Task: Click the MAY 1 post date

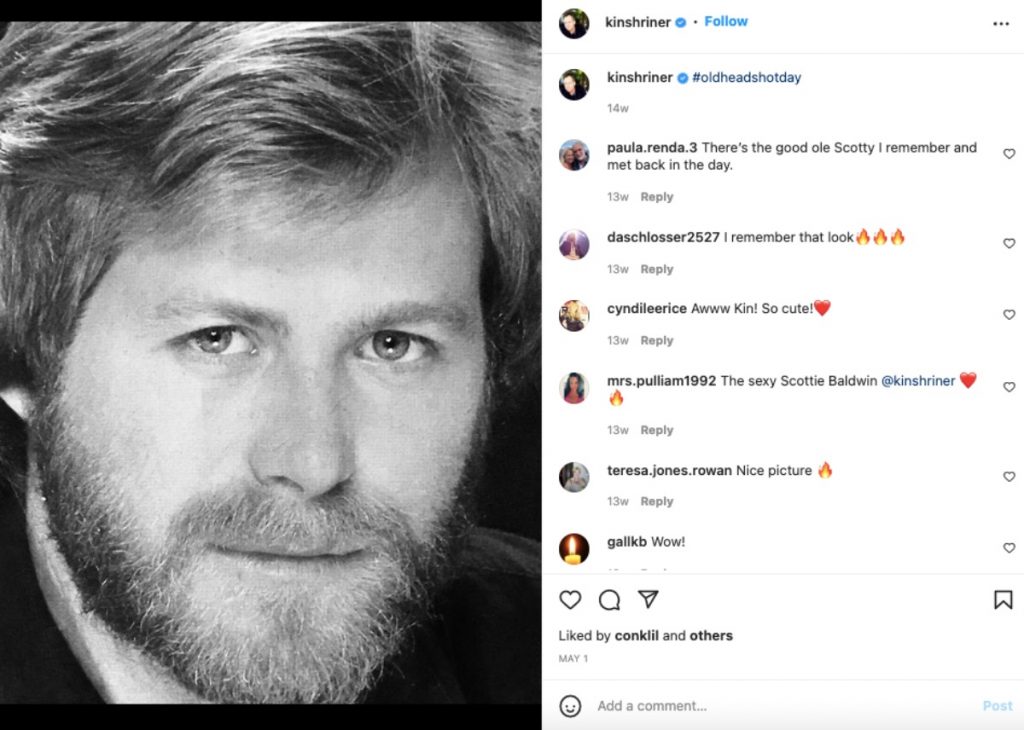Action: pos(573,658)
